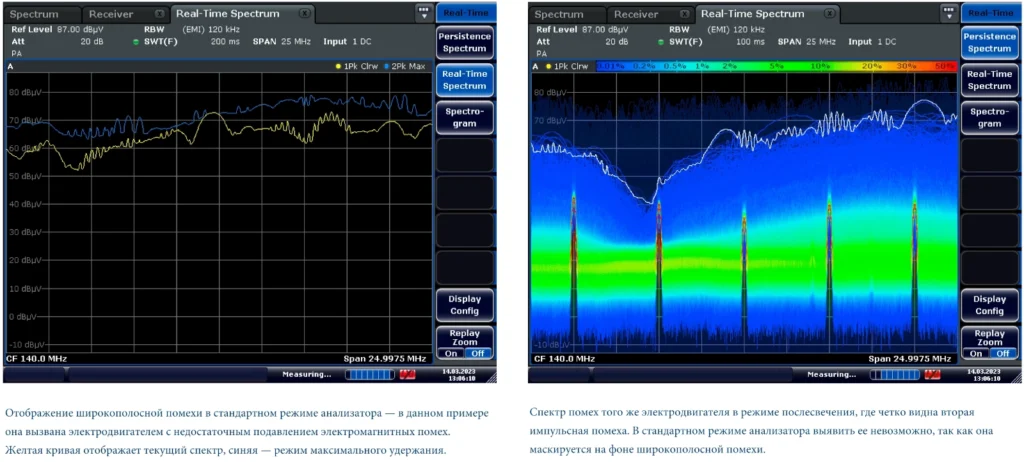Open Spectrogram softkey in left analyzer
1024x462 pixels.
(x=465, y=118)
